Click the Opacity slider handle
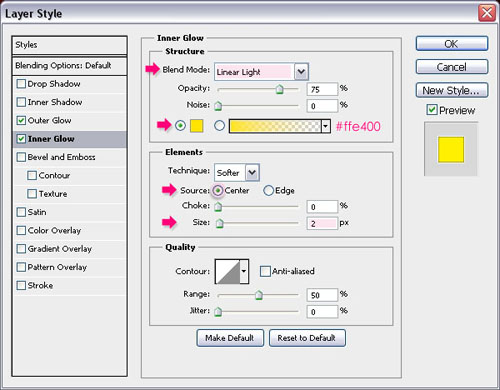Image resolution: width=500 pixels, height=390 pixels. 279,89
